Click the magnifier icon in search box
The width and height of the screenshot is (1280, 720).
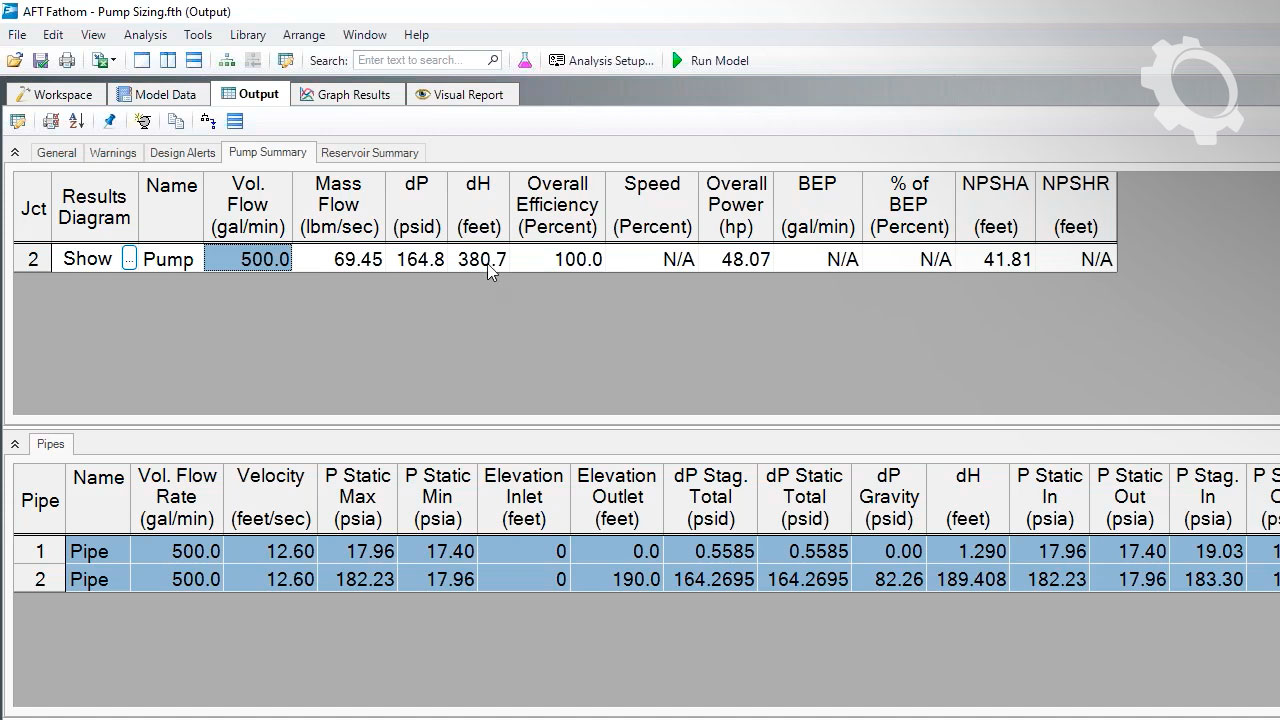tap(493, 60)
